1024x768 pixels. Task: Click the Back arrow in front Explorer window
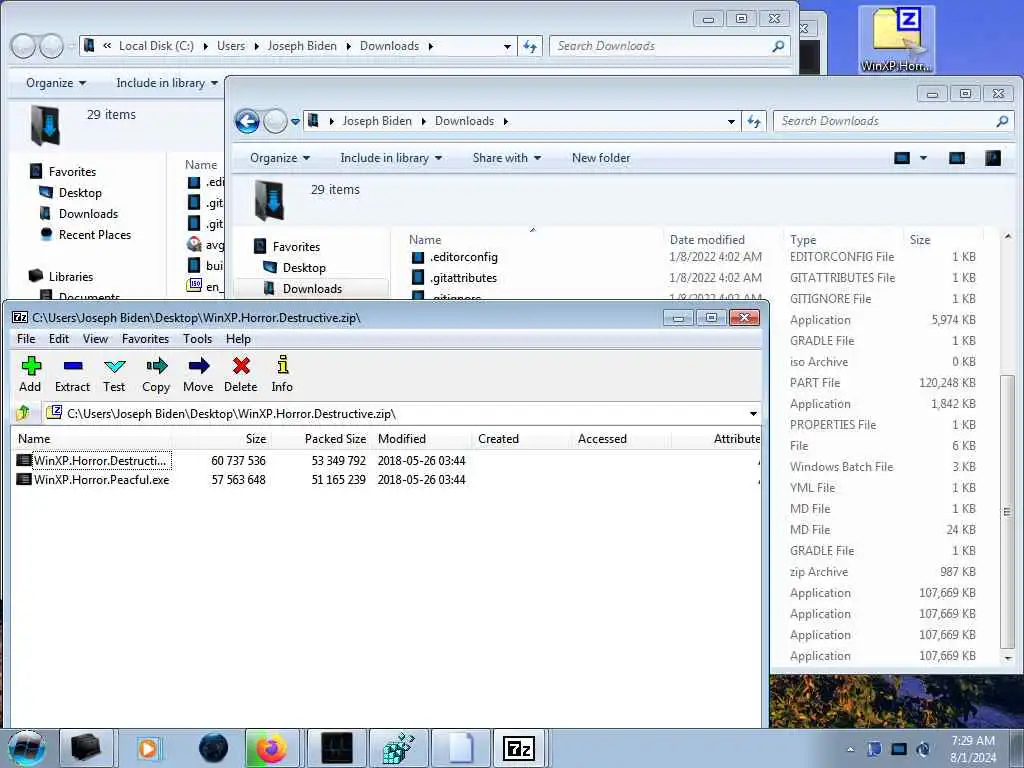(248, 121)
